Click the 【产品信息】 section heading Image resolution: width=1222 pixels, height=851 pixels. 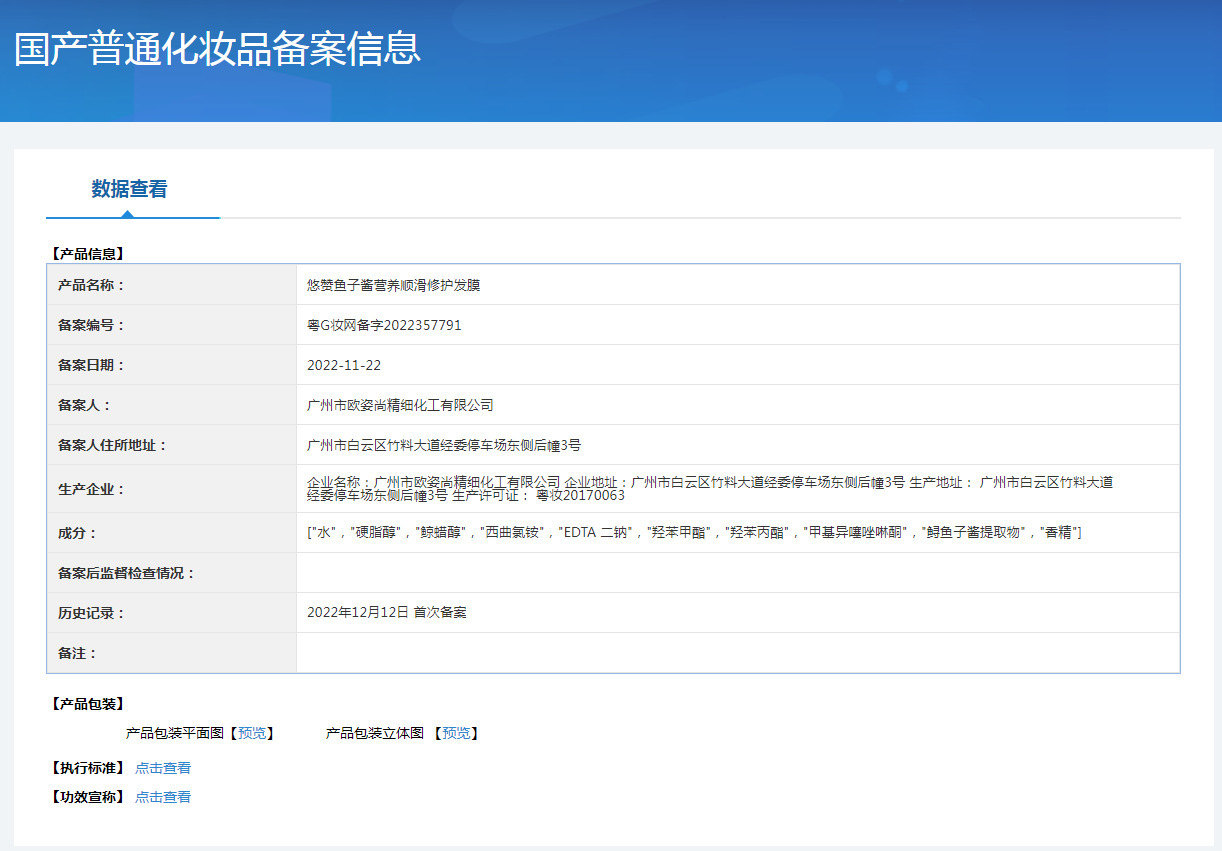tap(87, 254)
